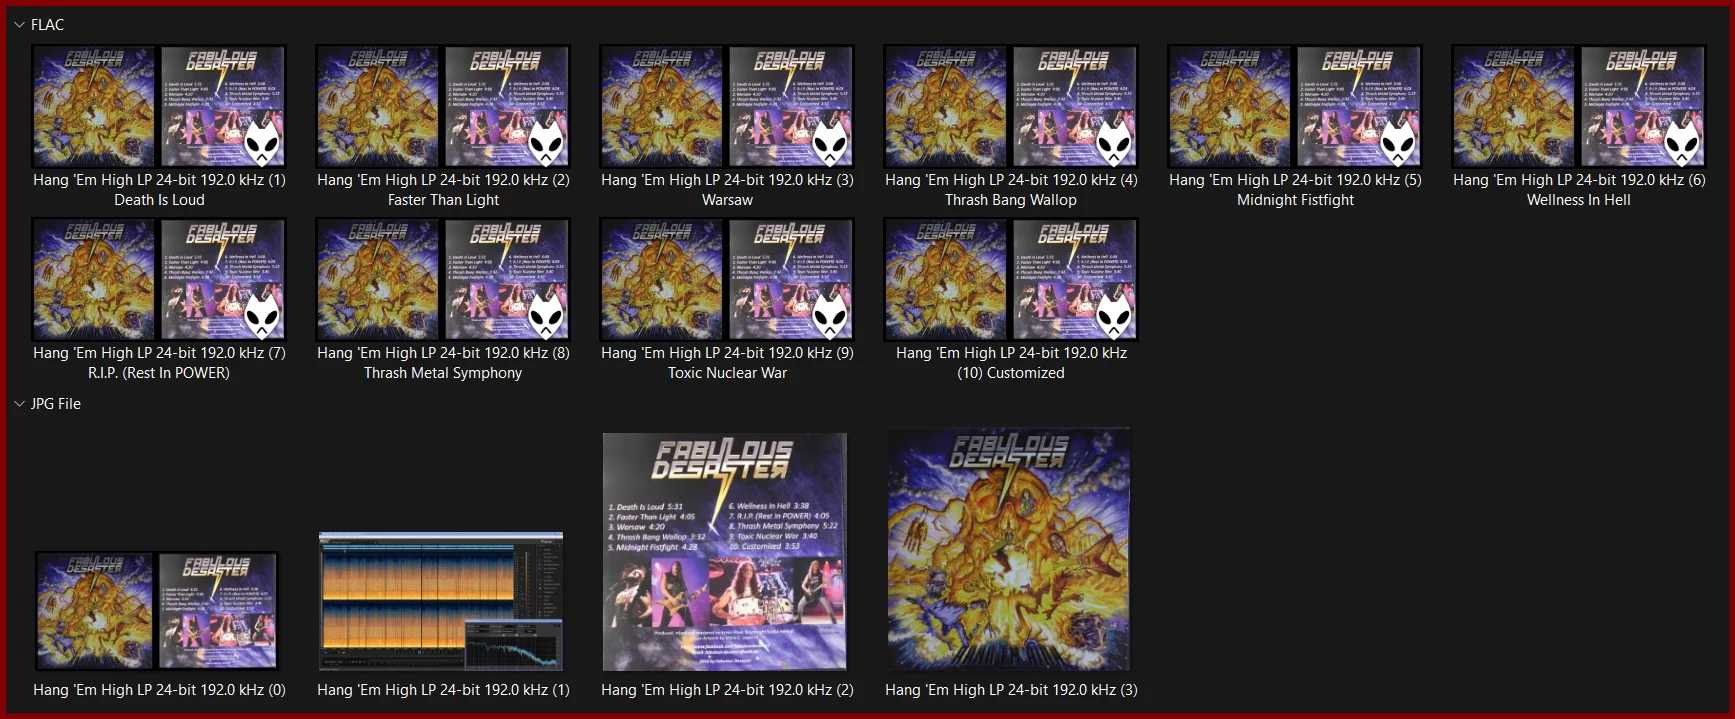Click the filename text 'Toxic Nuclear War'

(x=727, y=373)
